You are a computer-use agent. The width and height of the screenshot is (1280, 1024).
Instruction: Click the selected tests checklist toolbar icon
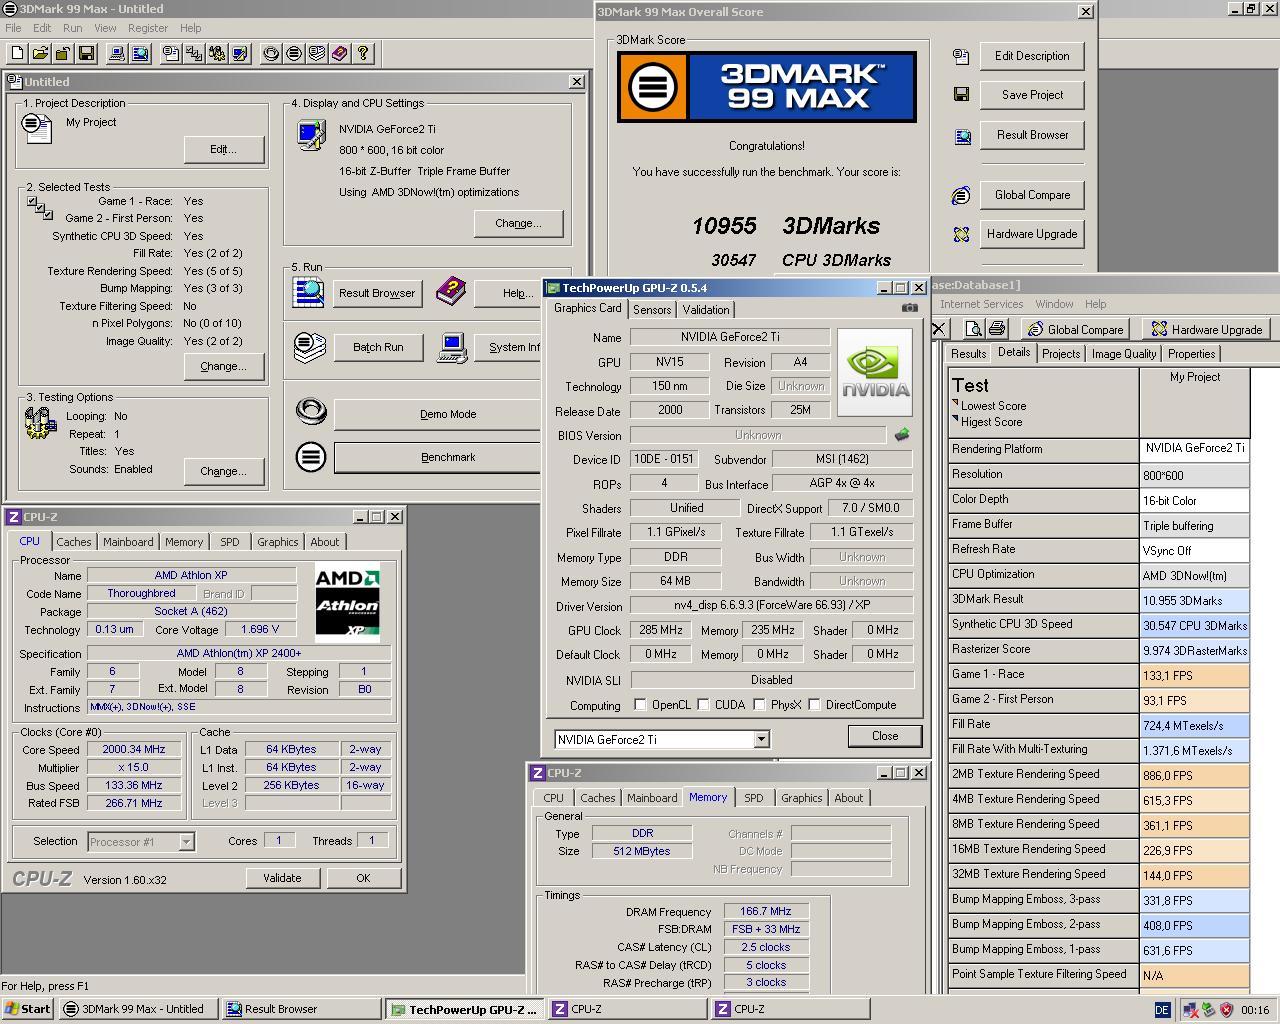click(194, 53)
